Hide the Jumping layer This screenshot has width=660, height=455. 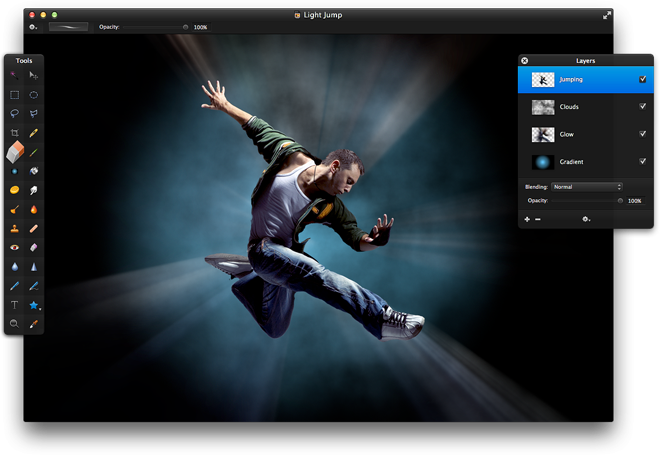(x=642, y=79)
